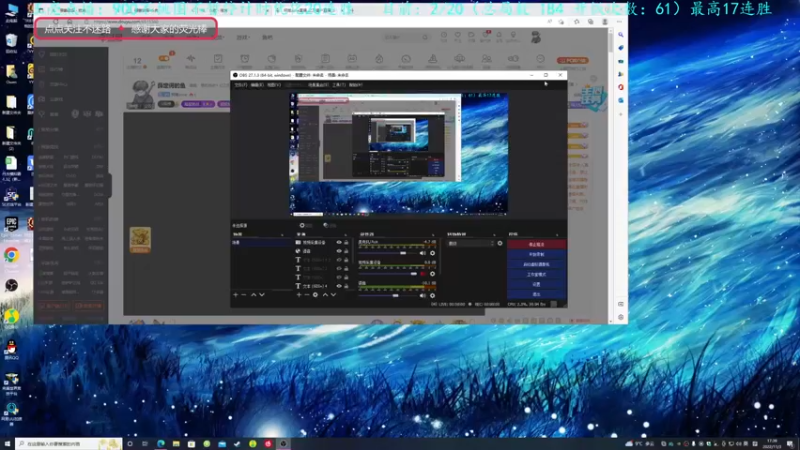Toggle visibility of the globe-icon source
800x450 pixels.
click(x=339, y=251)
